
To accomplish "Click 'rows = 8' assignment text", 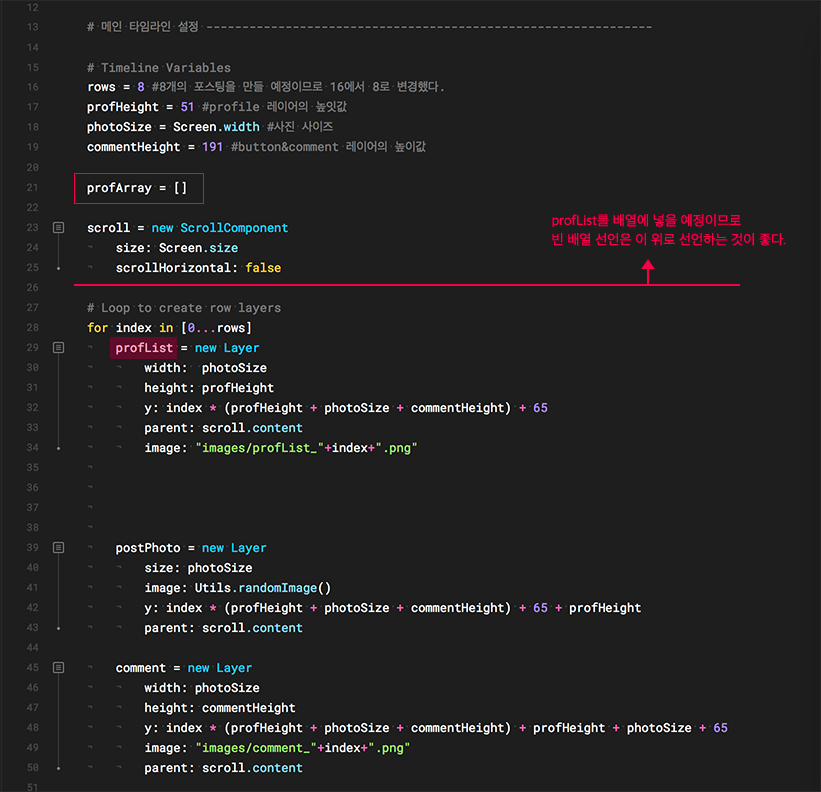I will tap(116, 87).
